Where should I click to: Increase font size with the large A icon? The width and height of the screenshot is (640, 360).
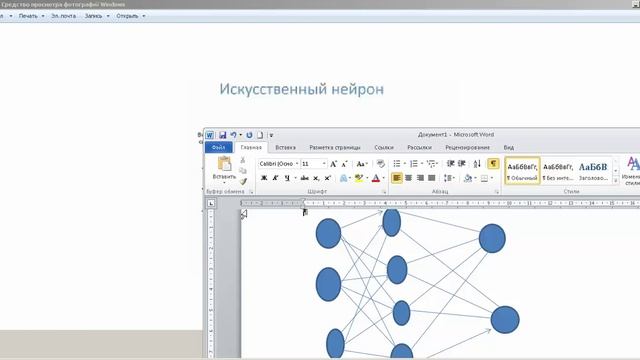click(x=333, y=164)
